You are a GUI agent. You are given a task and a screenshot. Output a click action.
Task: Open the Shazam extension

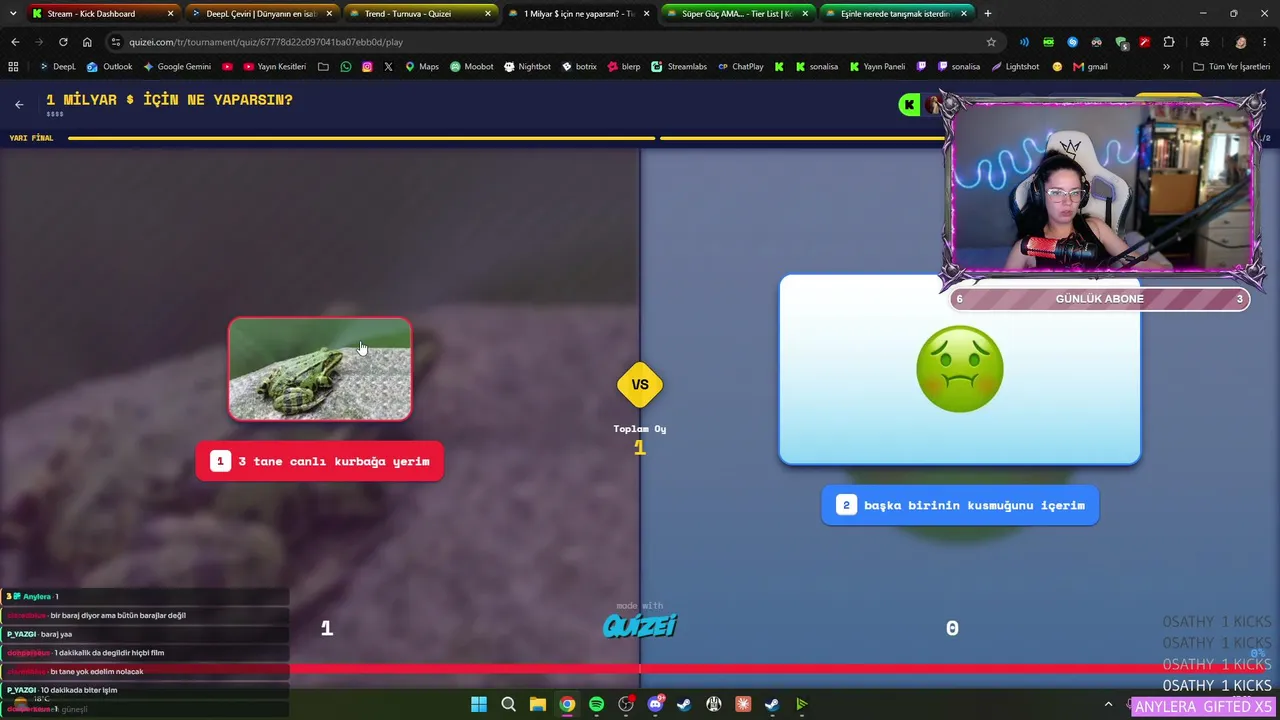click(x=1072, y=42)
